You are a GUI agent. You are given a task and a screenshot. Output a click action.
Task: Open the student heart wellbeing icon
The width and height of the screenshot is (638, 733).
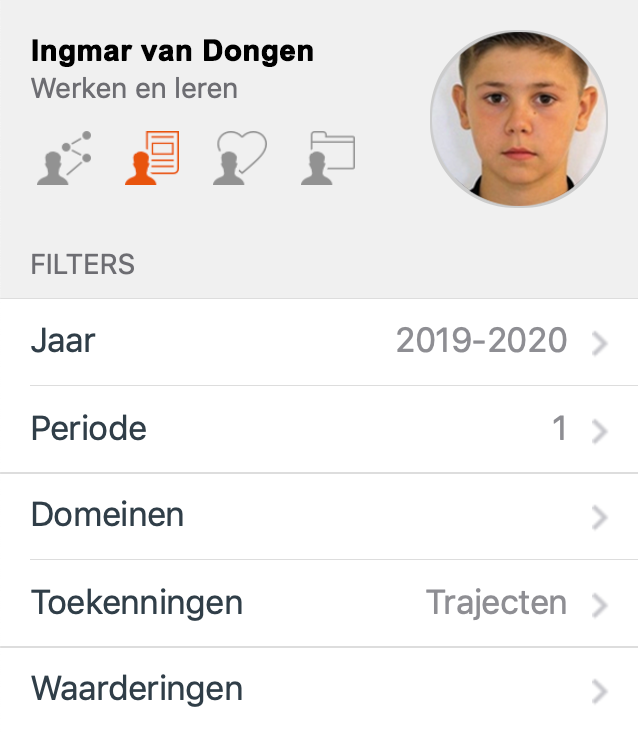(240, 158)
